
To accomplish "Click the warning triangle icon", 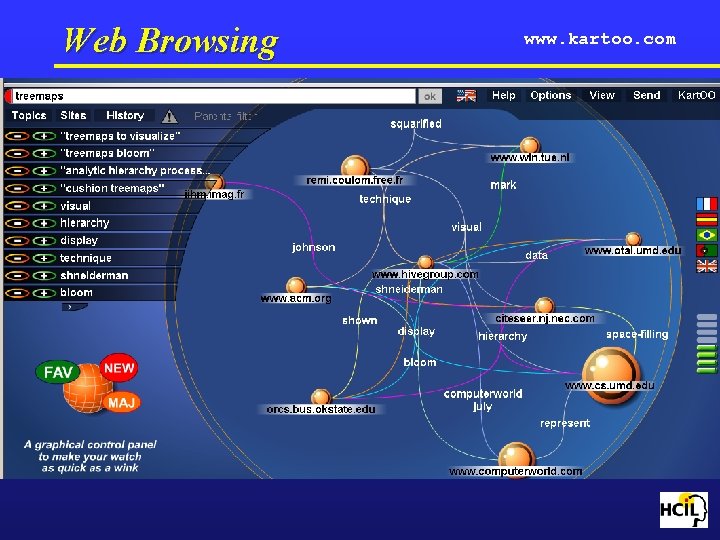I will (x=170, y=117).
